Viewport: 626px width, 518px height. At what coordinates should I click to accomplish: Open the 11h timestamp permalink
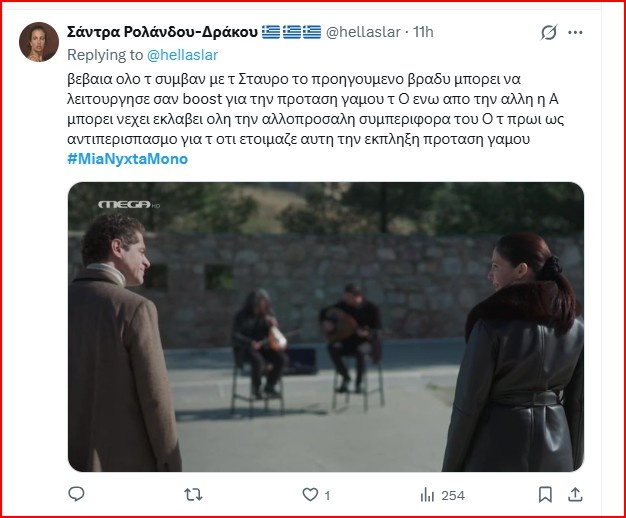pos(423,32)
